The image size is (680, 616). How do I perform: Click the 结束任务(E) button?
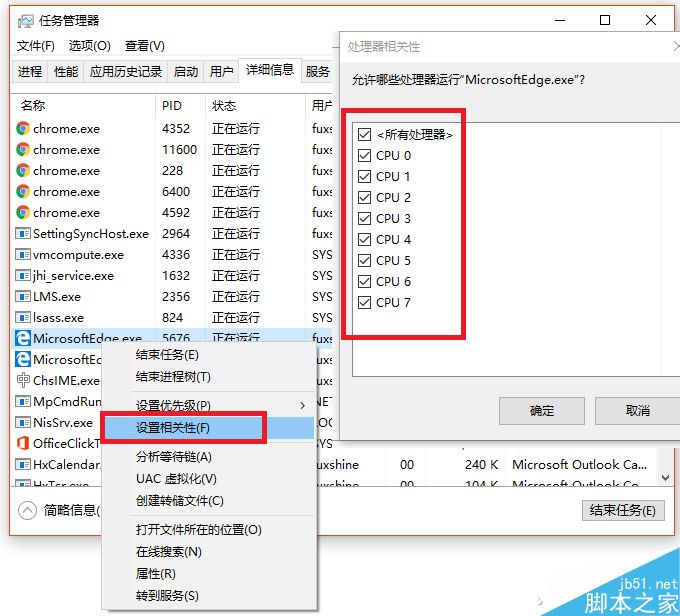(x=621, y=510)
